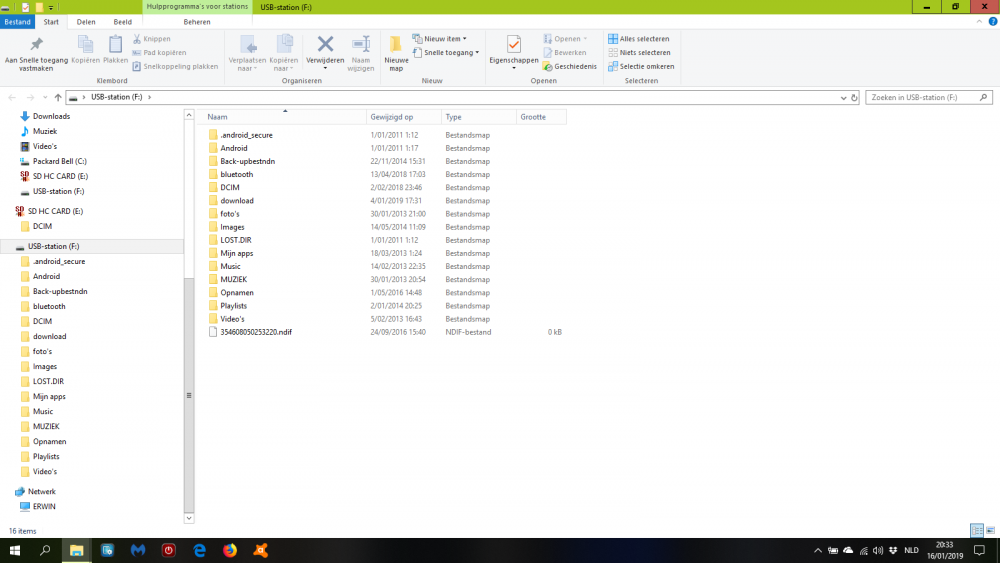The width and height of the screenshot is (1000, 563).
Task: Open Microsoft Edge from the taskbar
Action: pyautogui.click(x=199, y=550)
